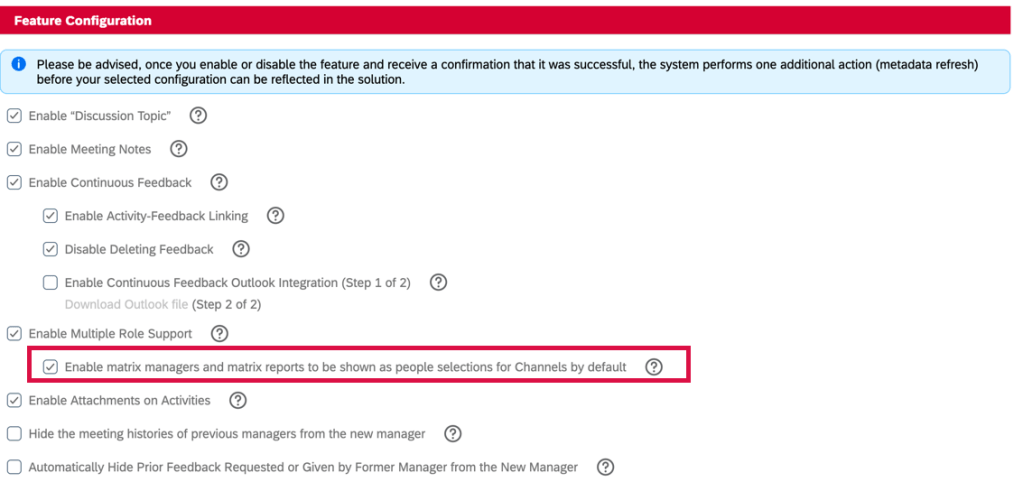Open help for matrix managers Channels option
The image size is (1023, 482).
click(x=654, y=367)
